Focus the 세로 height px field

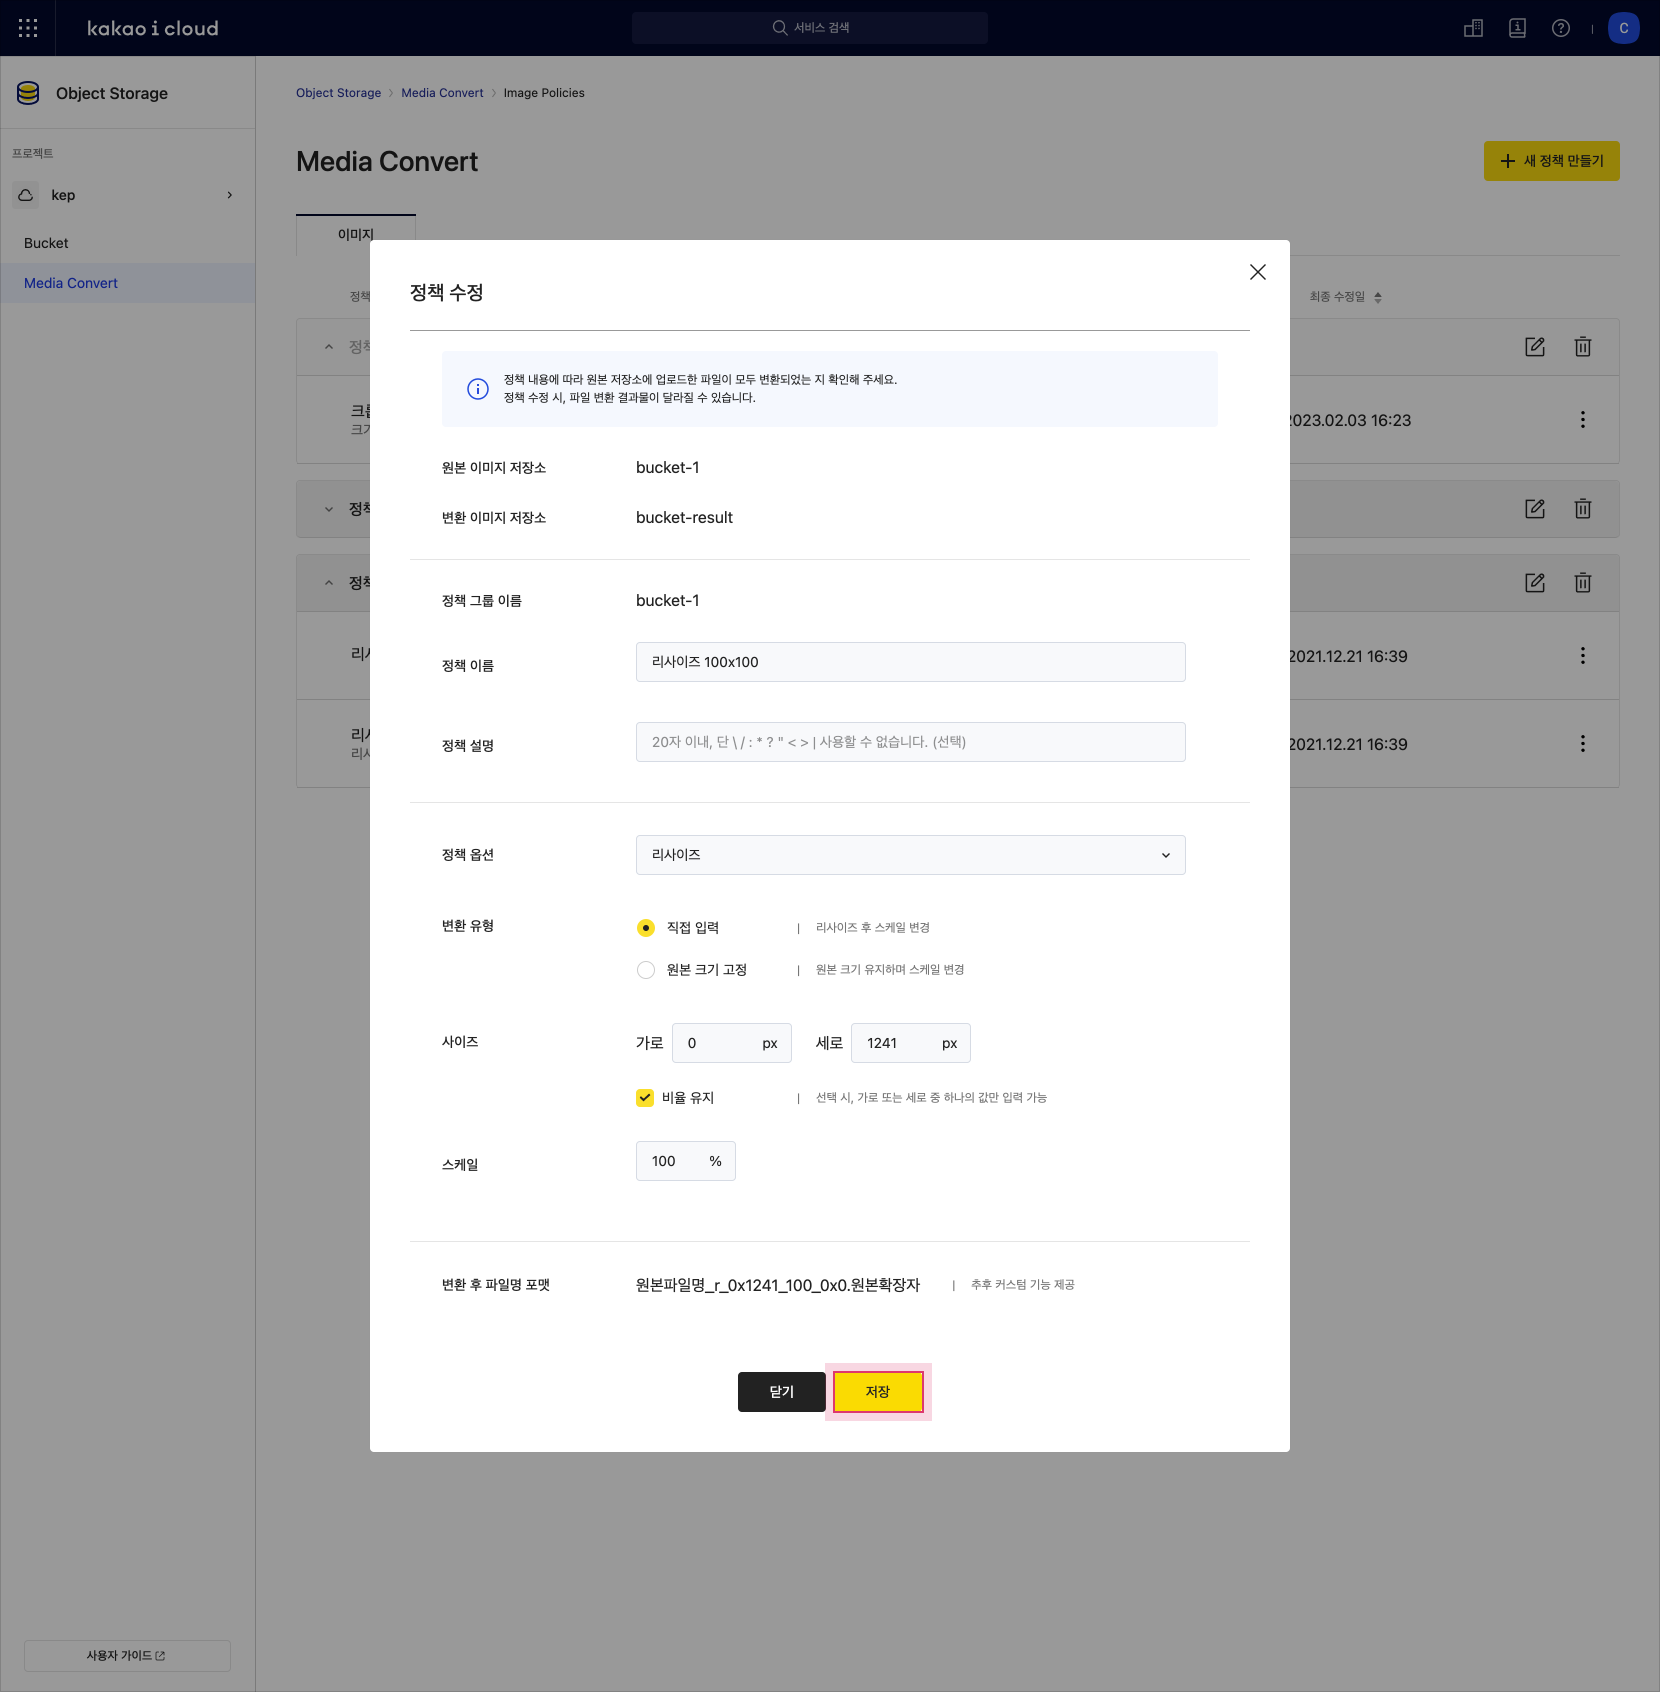pos(911,1043)
